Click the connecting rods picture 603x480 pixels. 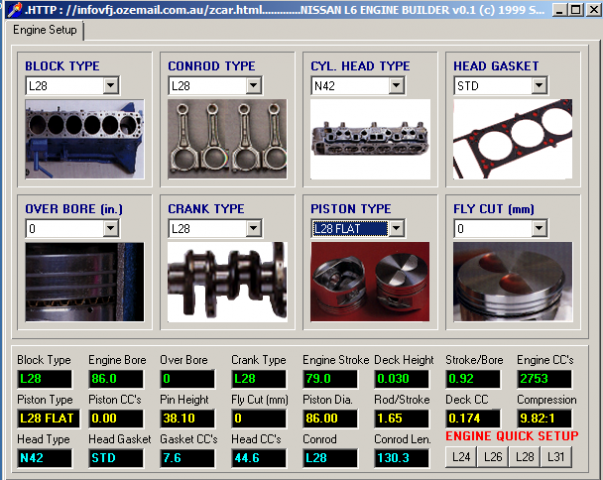[227, 137]
